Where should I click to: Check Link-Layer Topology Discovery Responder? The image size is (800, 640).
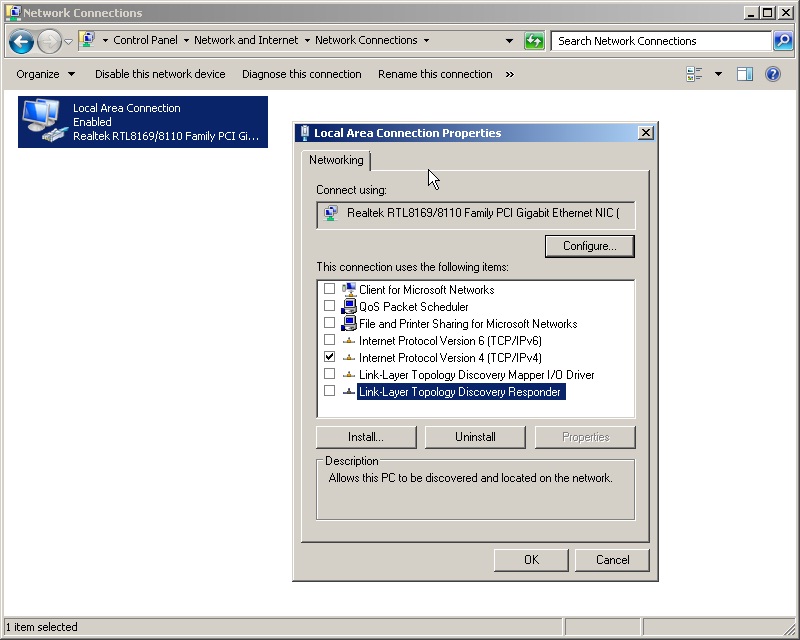(x=330, y=390)
